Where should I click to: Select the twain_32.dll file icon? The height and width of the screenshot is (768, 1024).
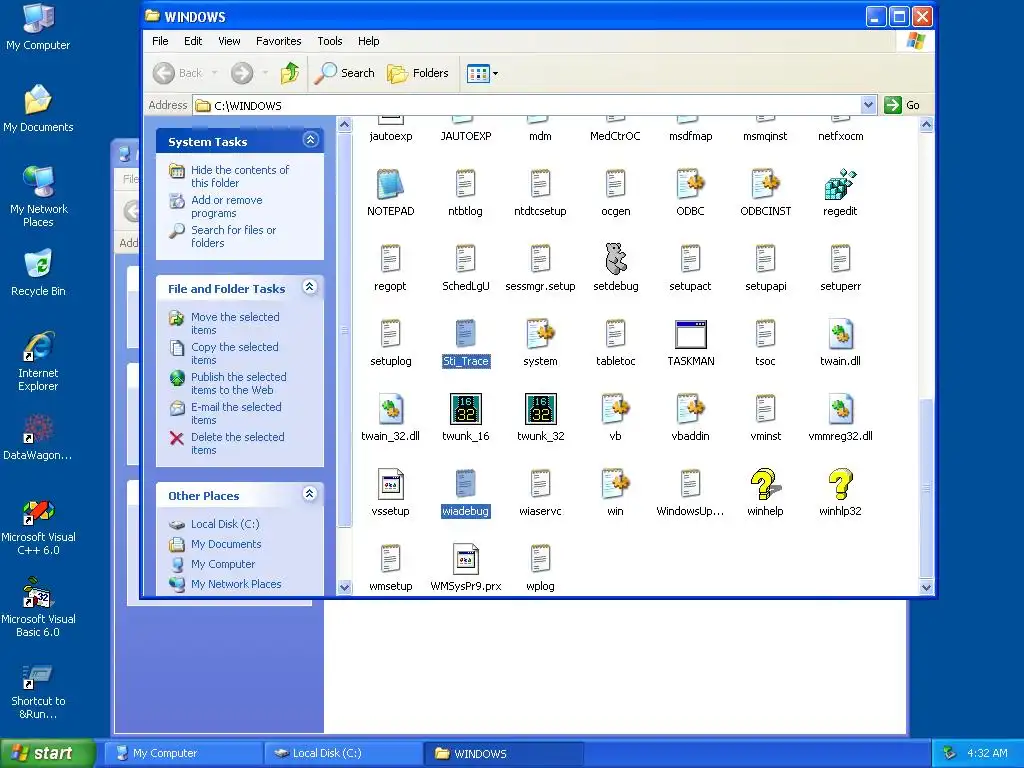tap(391, 409)
